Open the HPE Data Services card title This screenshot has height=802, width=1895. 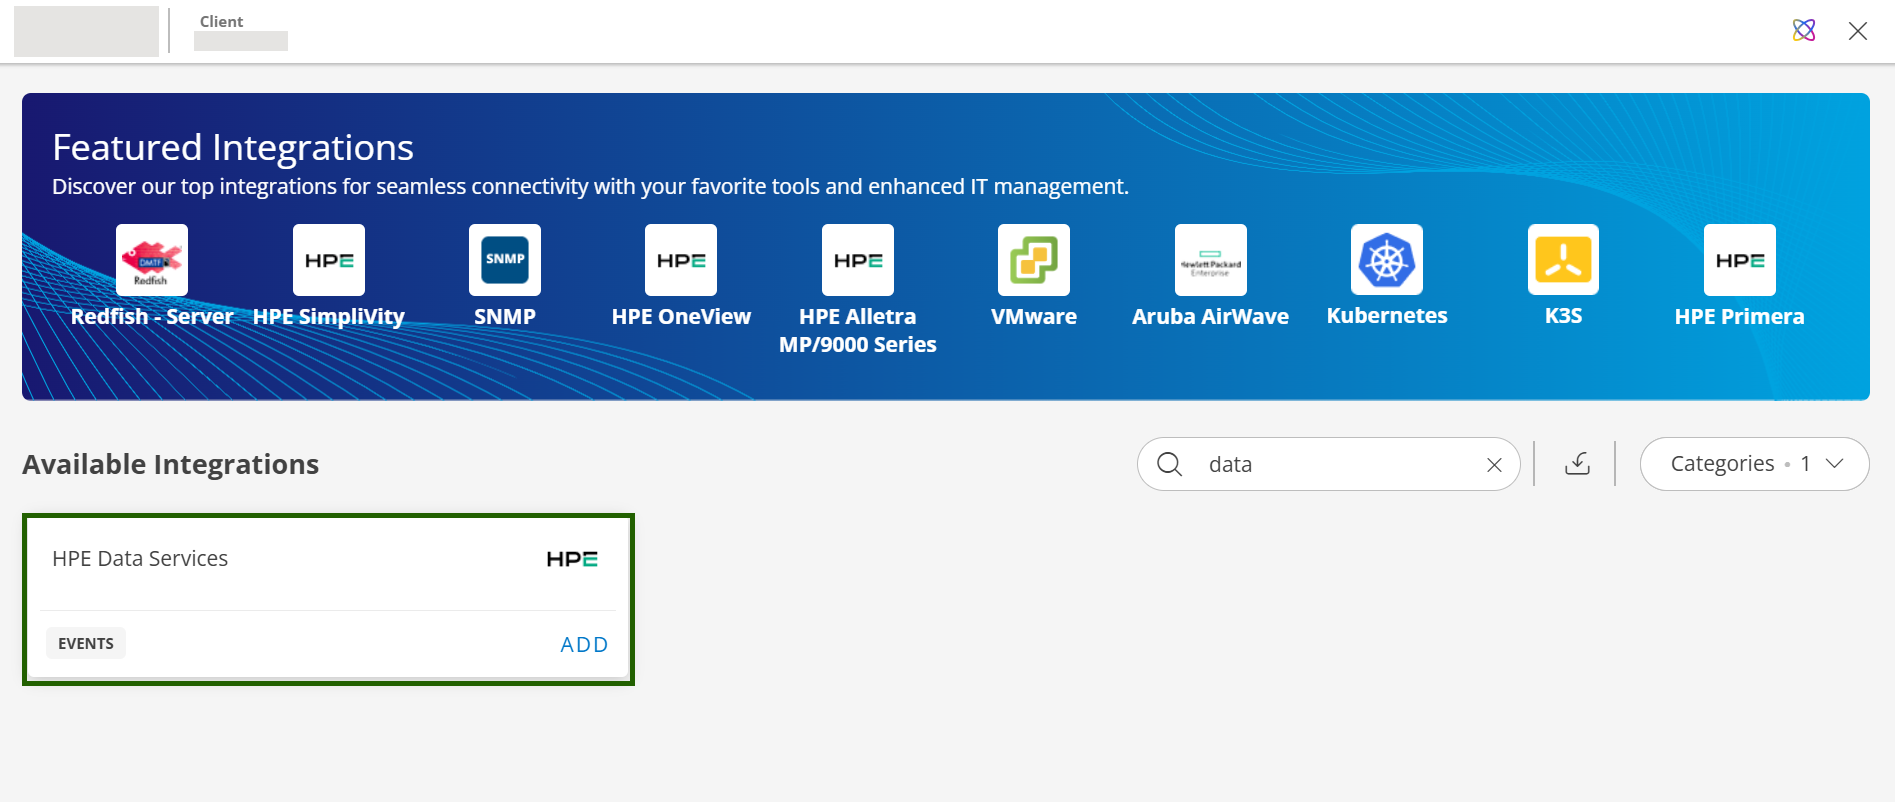(140, 559)
